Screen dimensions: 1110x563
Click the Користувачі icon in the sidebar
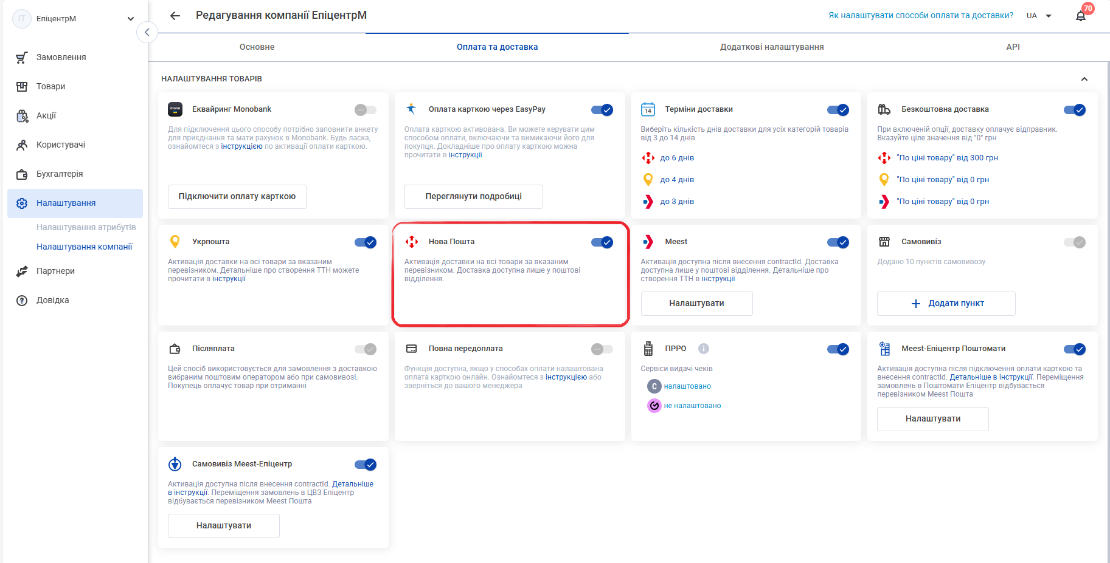21,145
